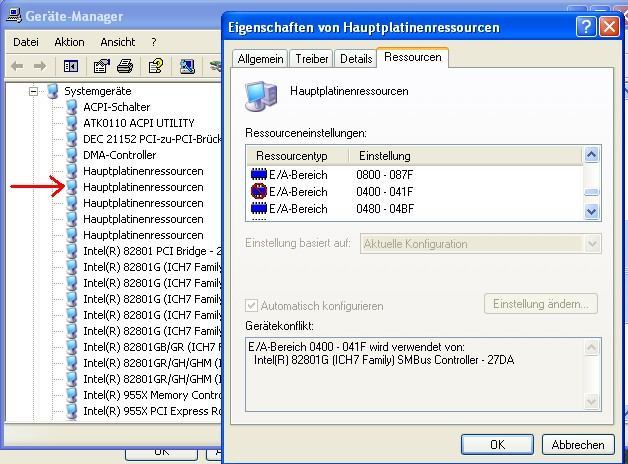Click the device icon for ACPI-Schalter
This screenshot has width=628, height=464.
point(71,107)
